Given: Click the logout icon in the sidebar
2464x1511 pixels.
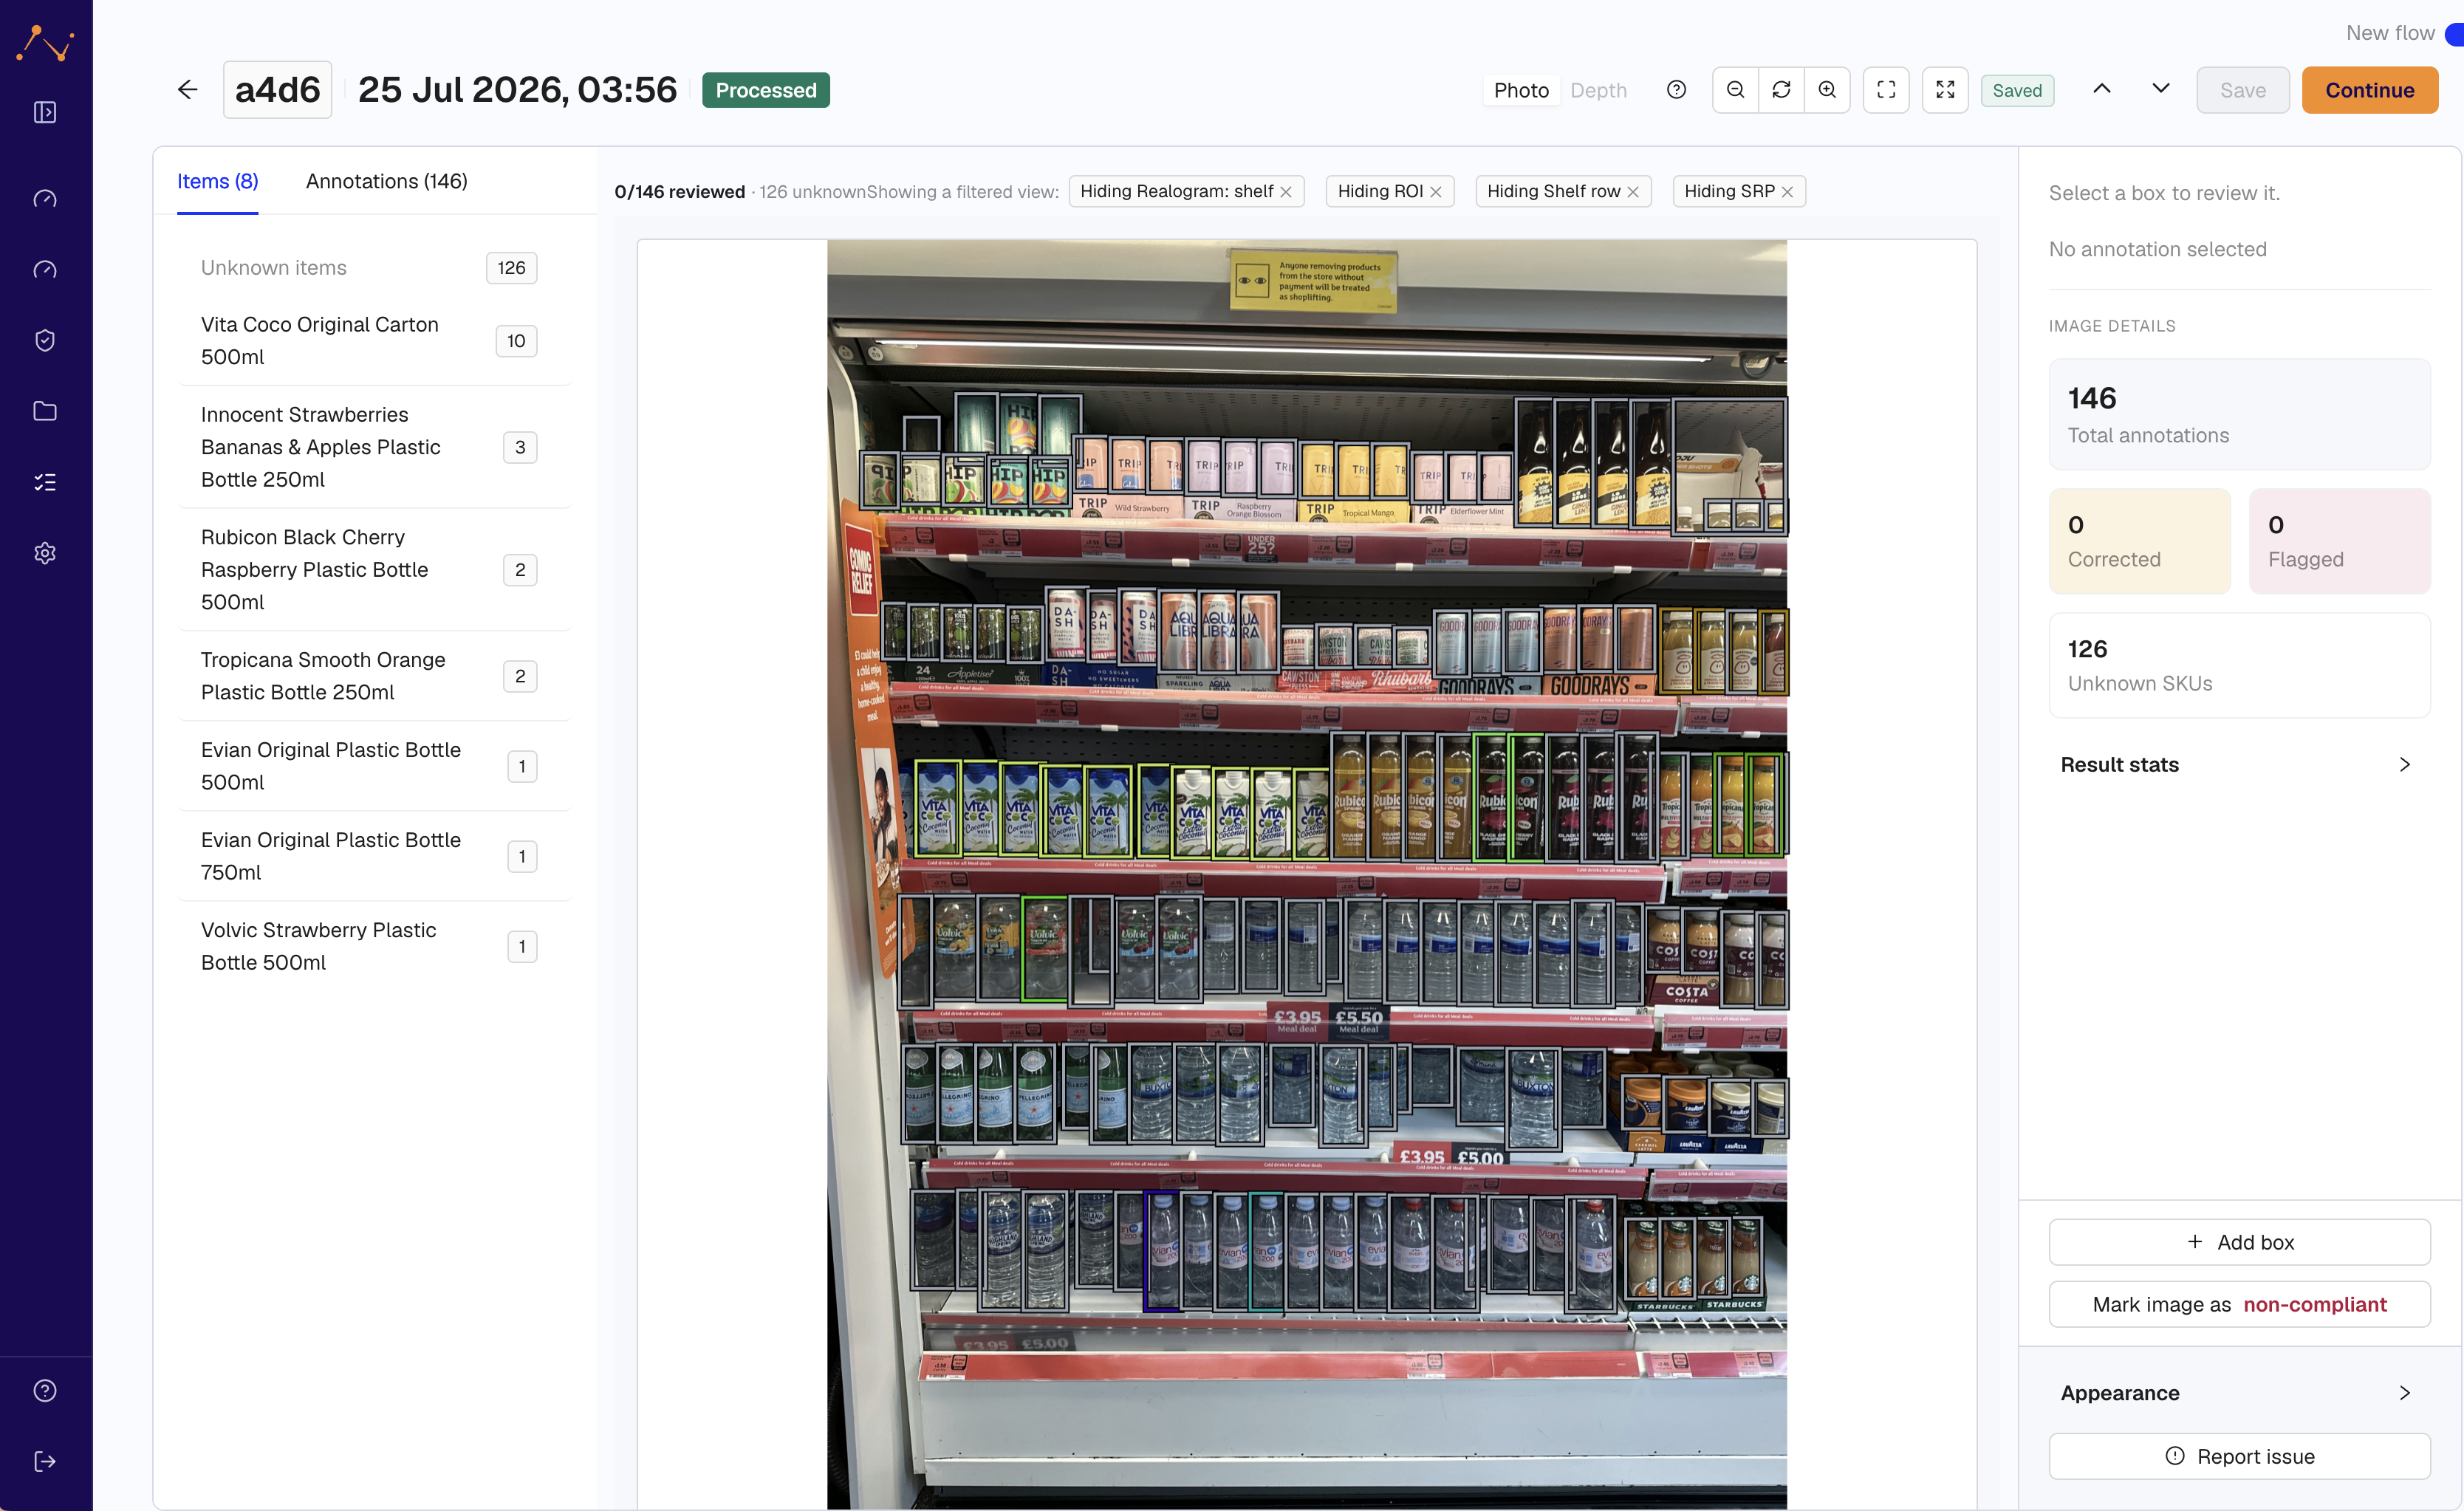Looking at the screenshot, I should [x=45, y=1461].
